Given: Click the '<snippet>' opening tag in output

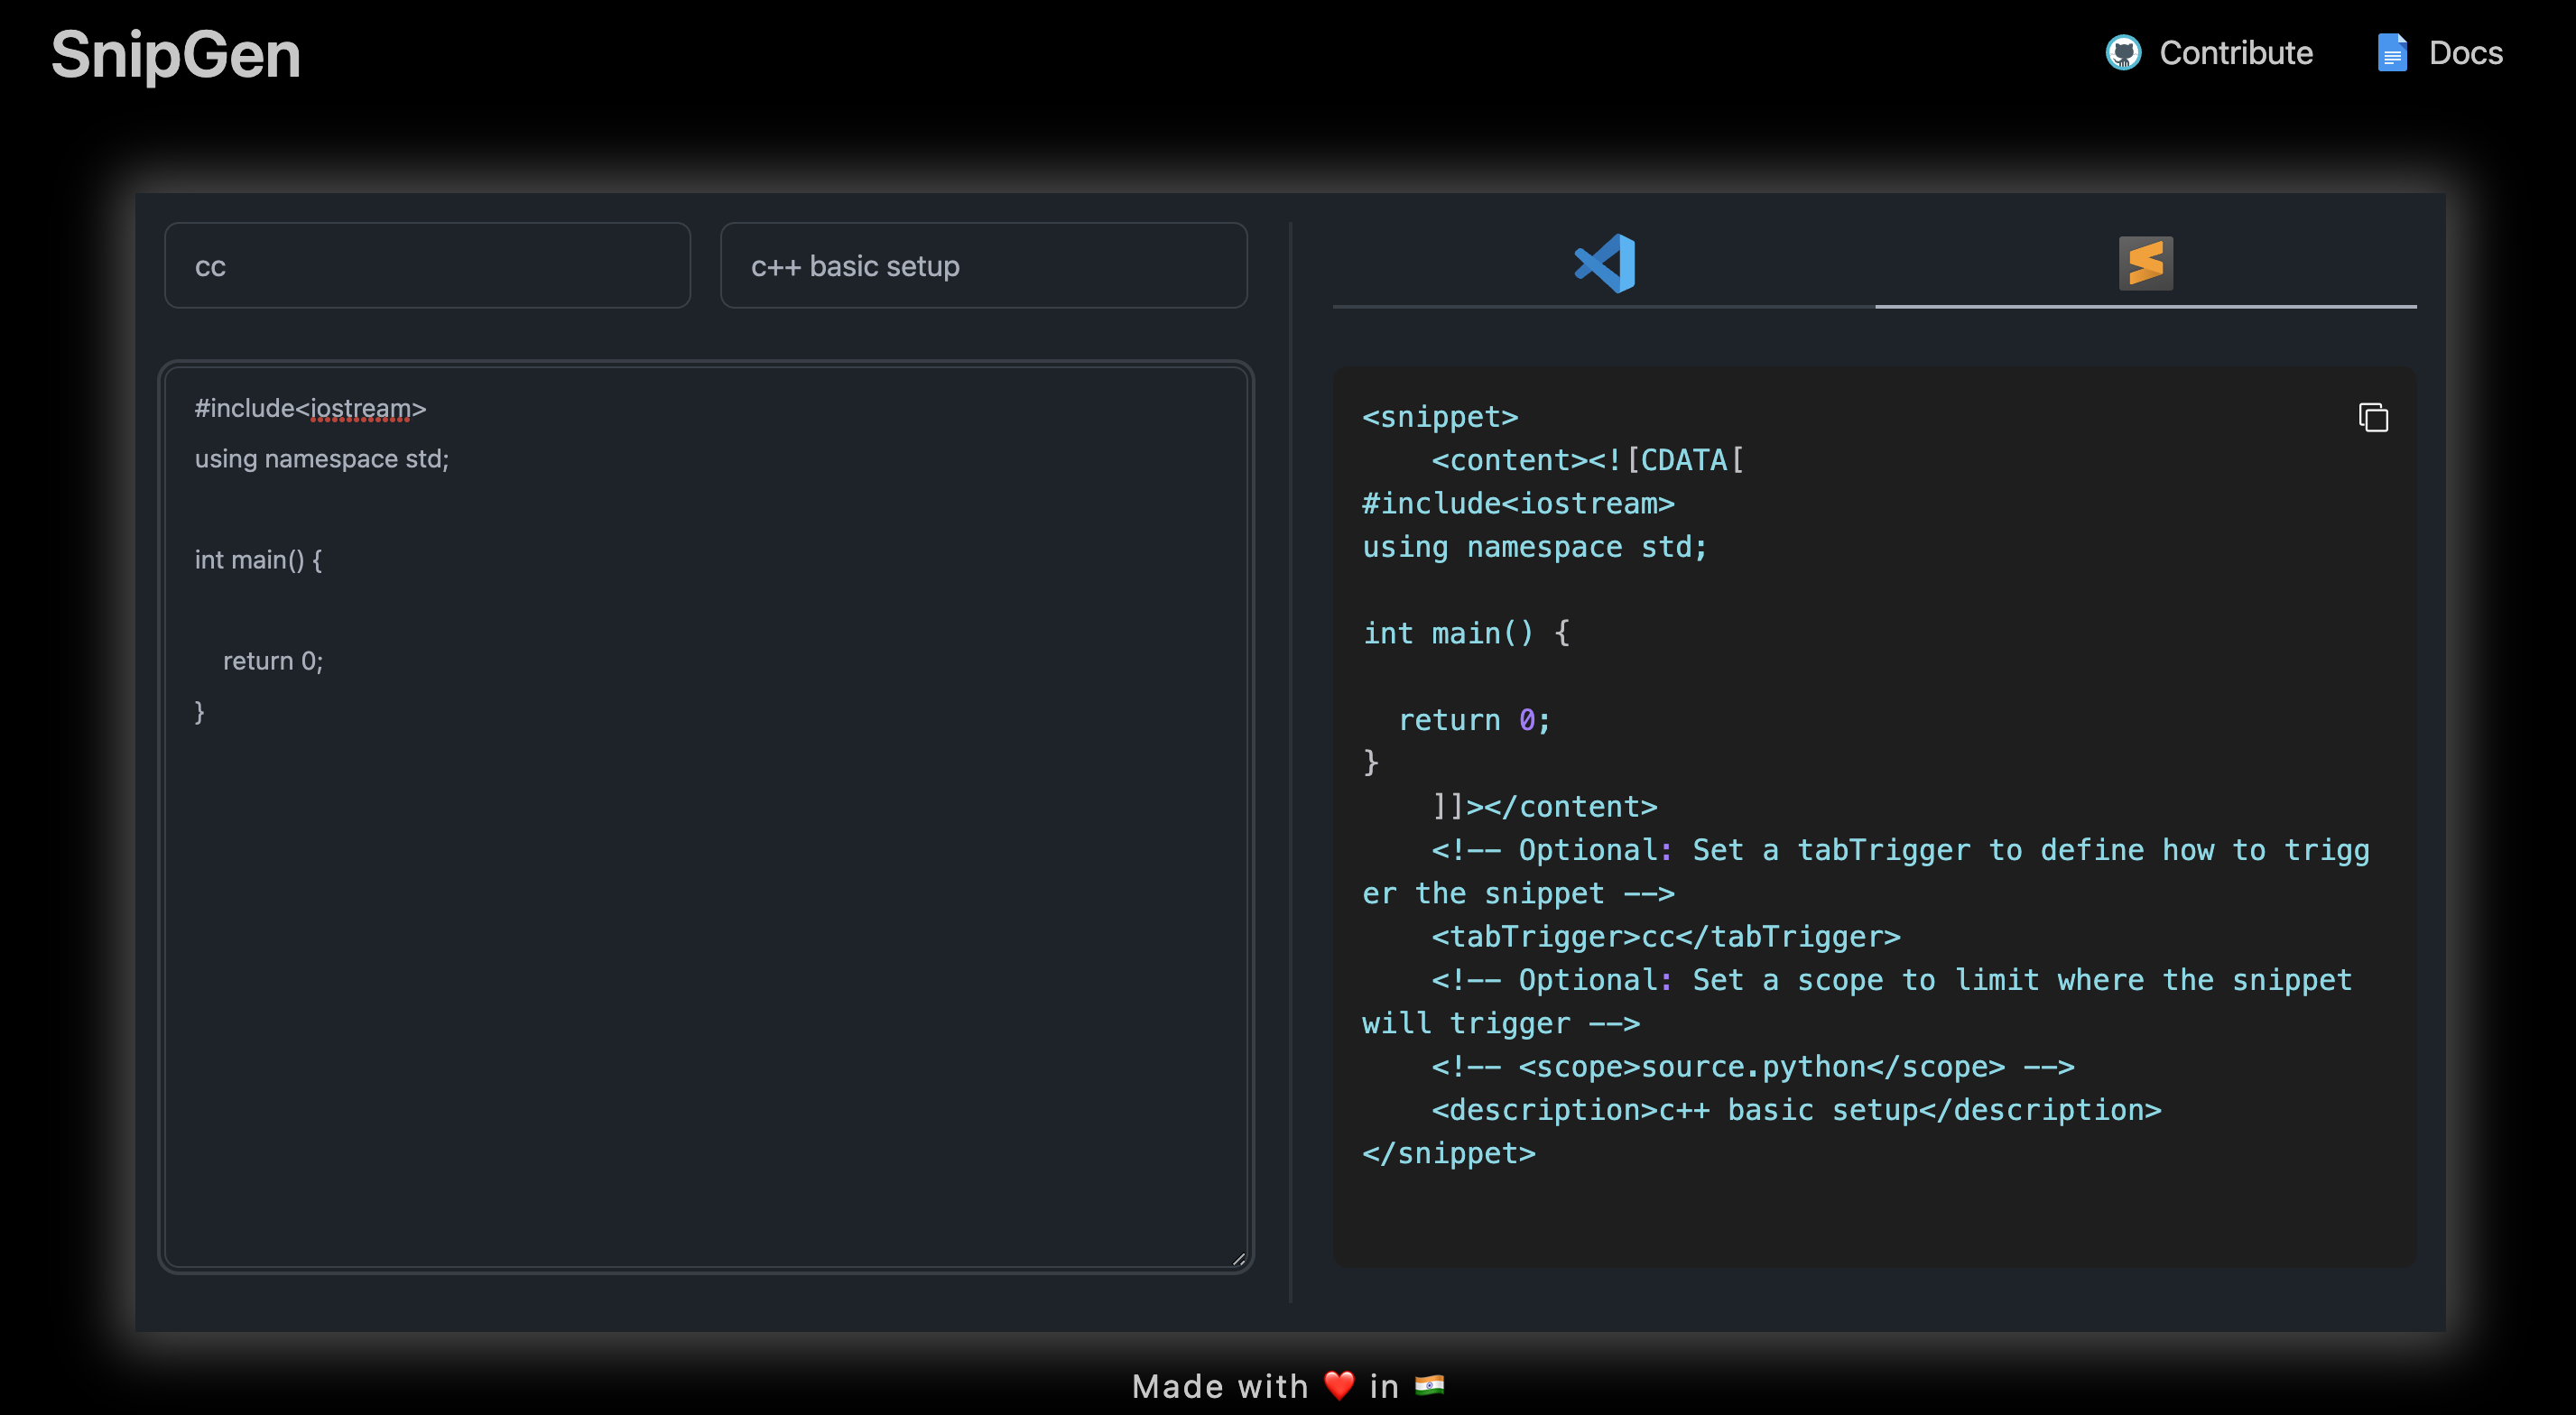Looking at the screenshot, I should coord(1440,417).
